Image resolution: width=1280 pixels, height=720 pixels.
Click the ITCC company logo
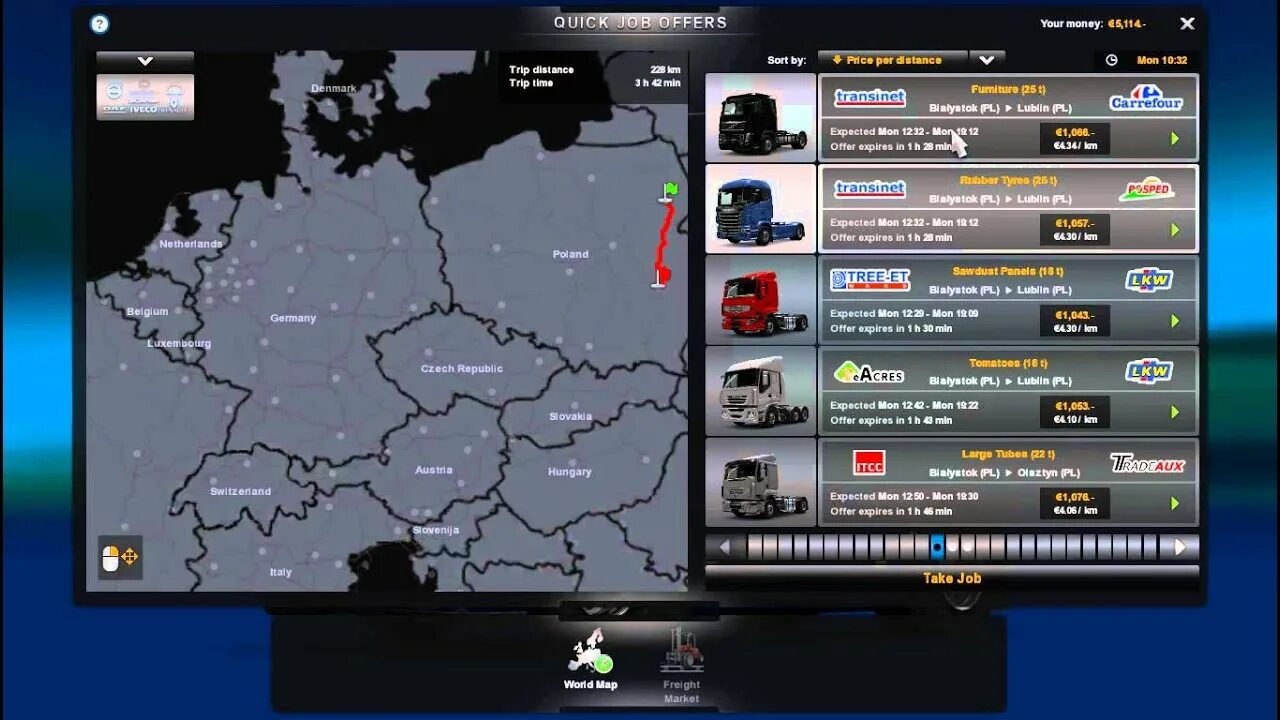pyautogui.click(x=869, y=463)
